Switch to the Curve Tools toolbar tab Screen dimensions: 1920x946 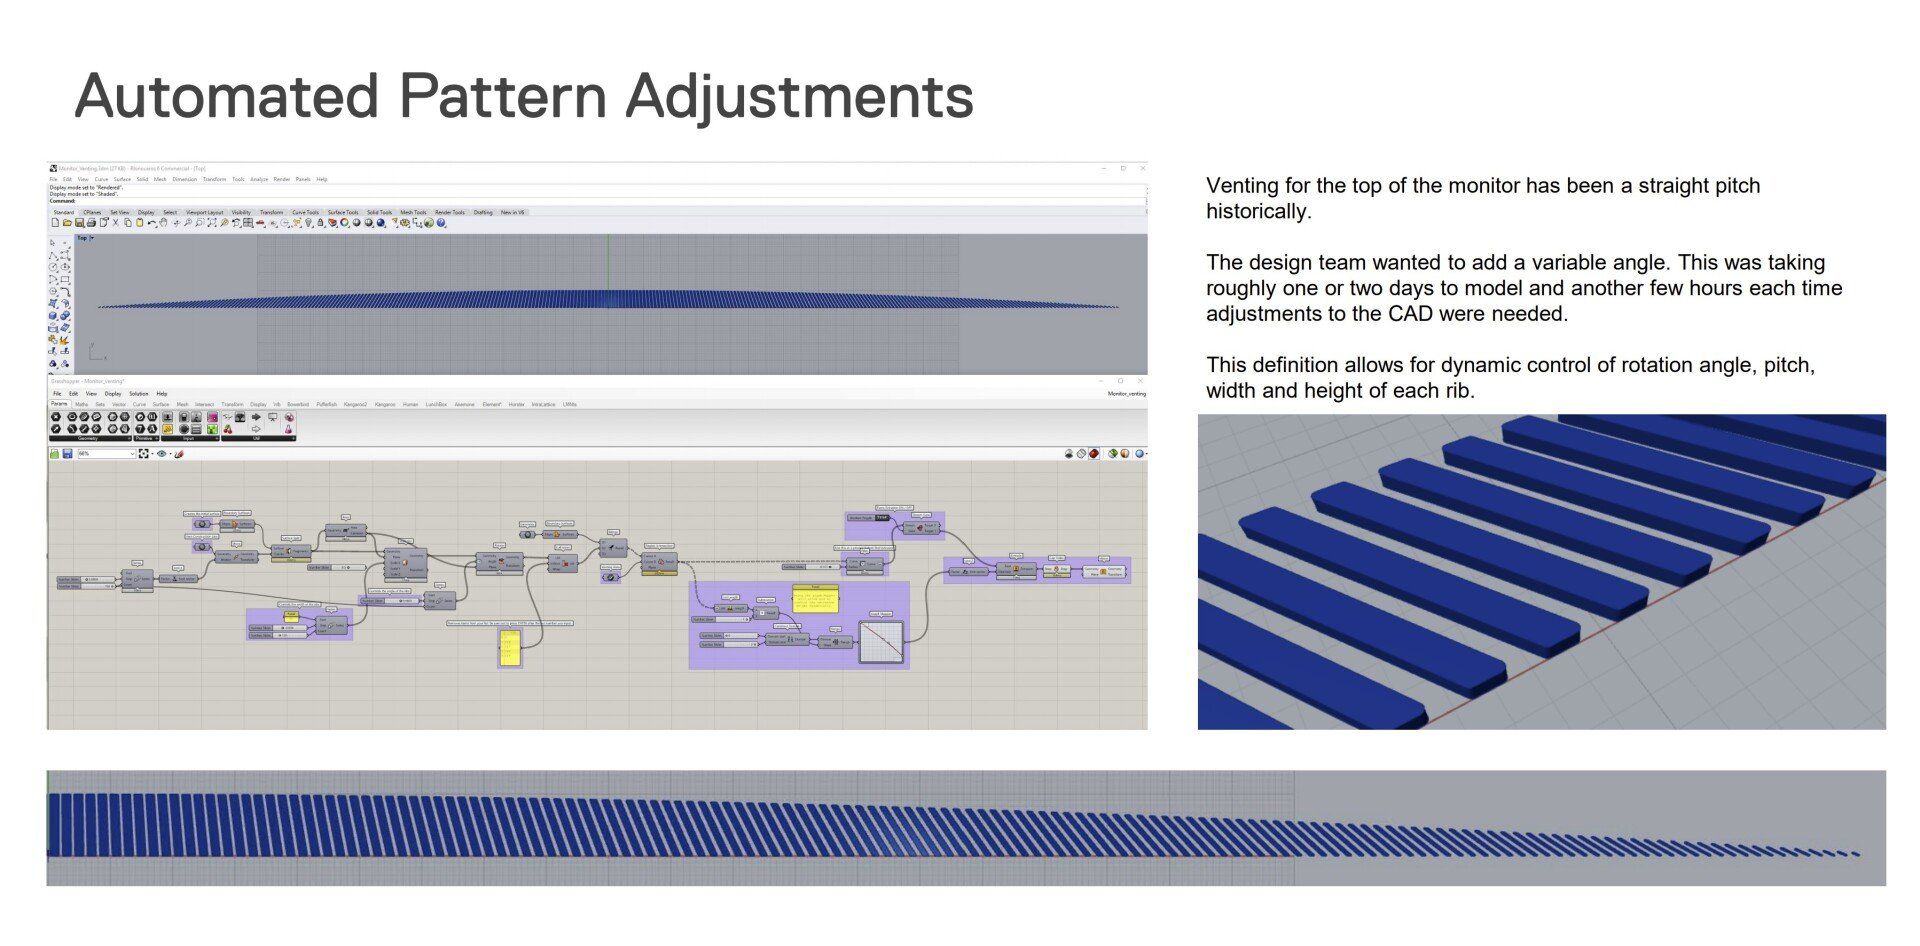[305, 212]
